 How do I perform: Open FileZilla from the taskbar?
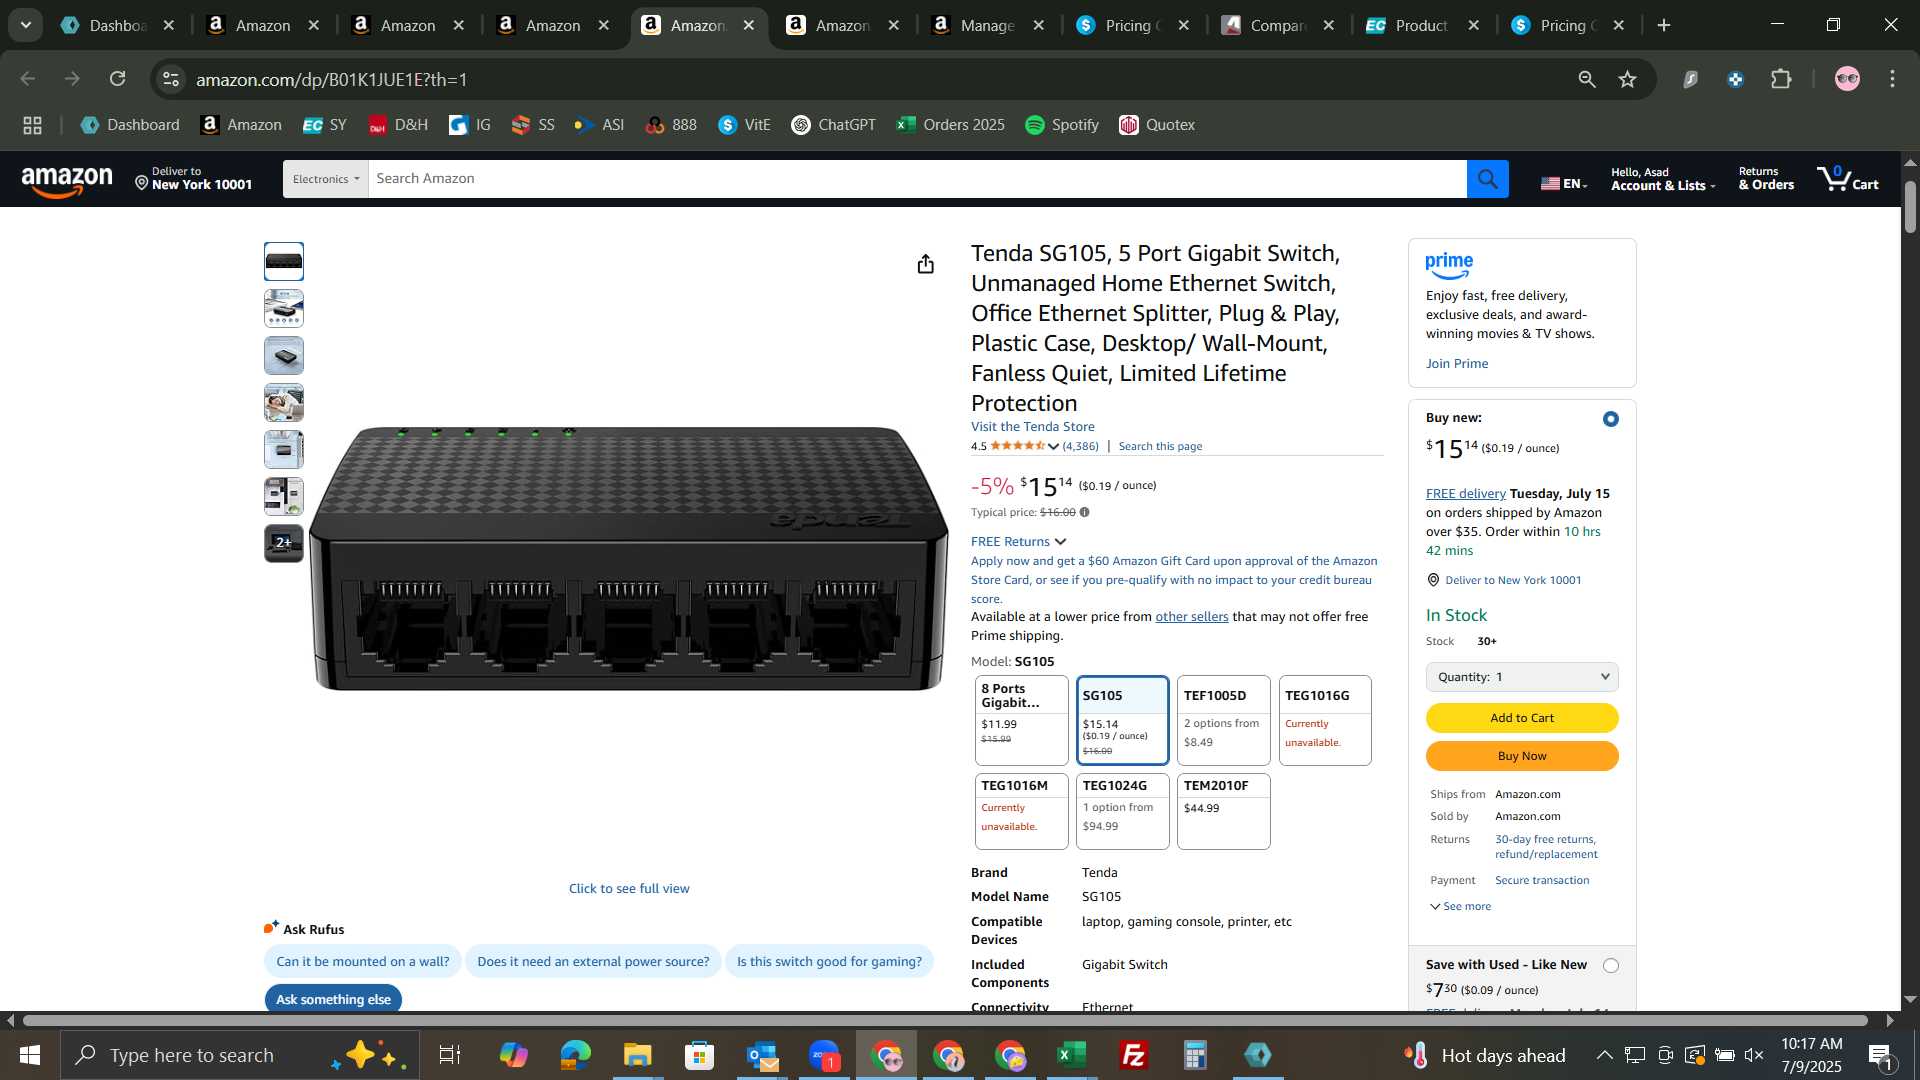(x=1134, y=1055)
